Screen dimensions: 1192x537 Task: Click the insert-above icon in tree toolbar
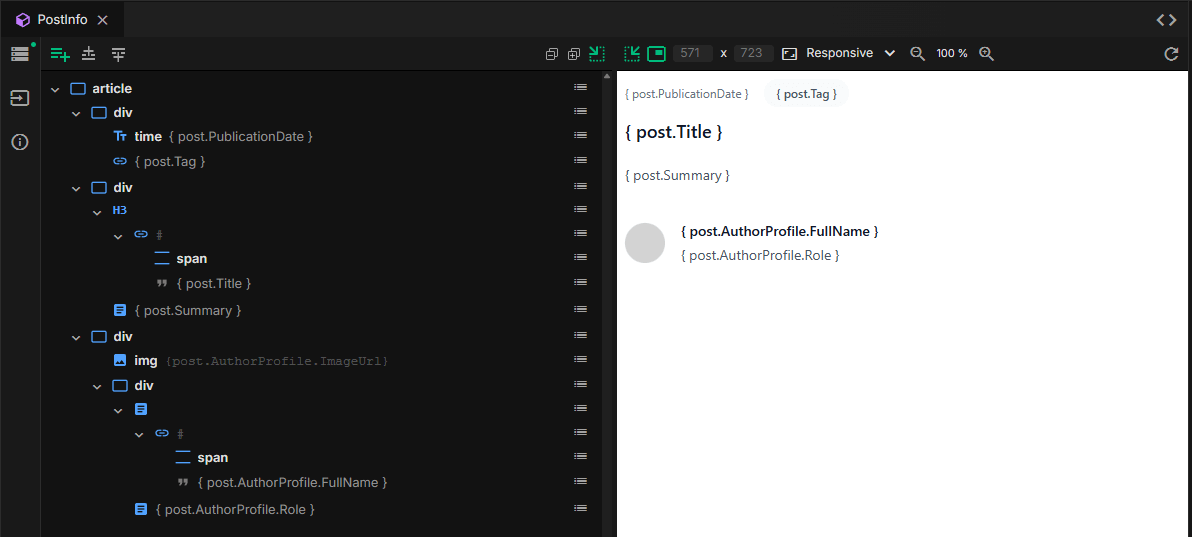[89, 54]
